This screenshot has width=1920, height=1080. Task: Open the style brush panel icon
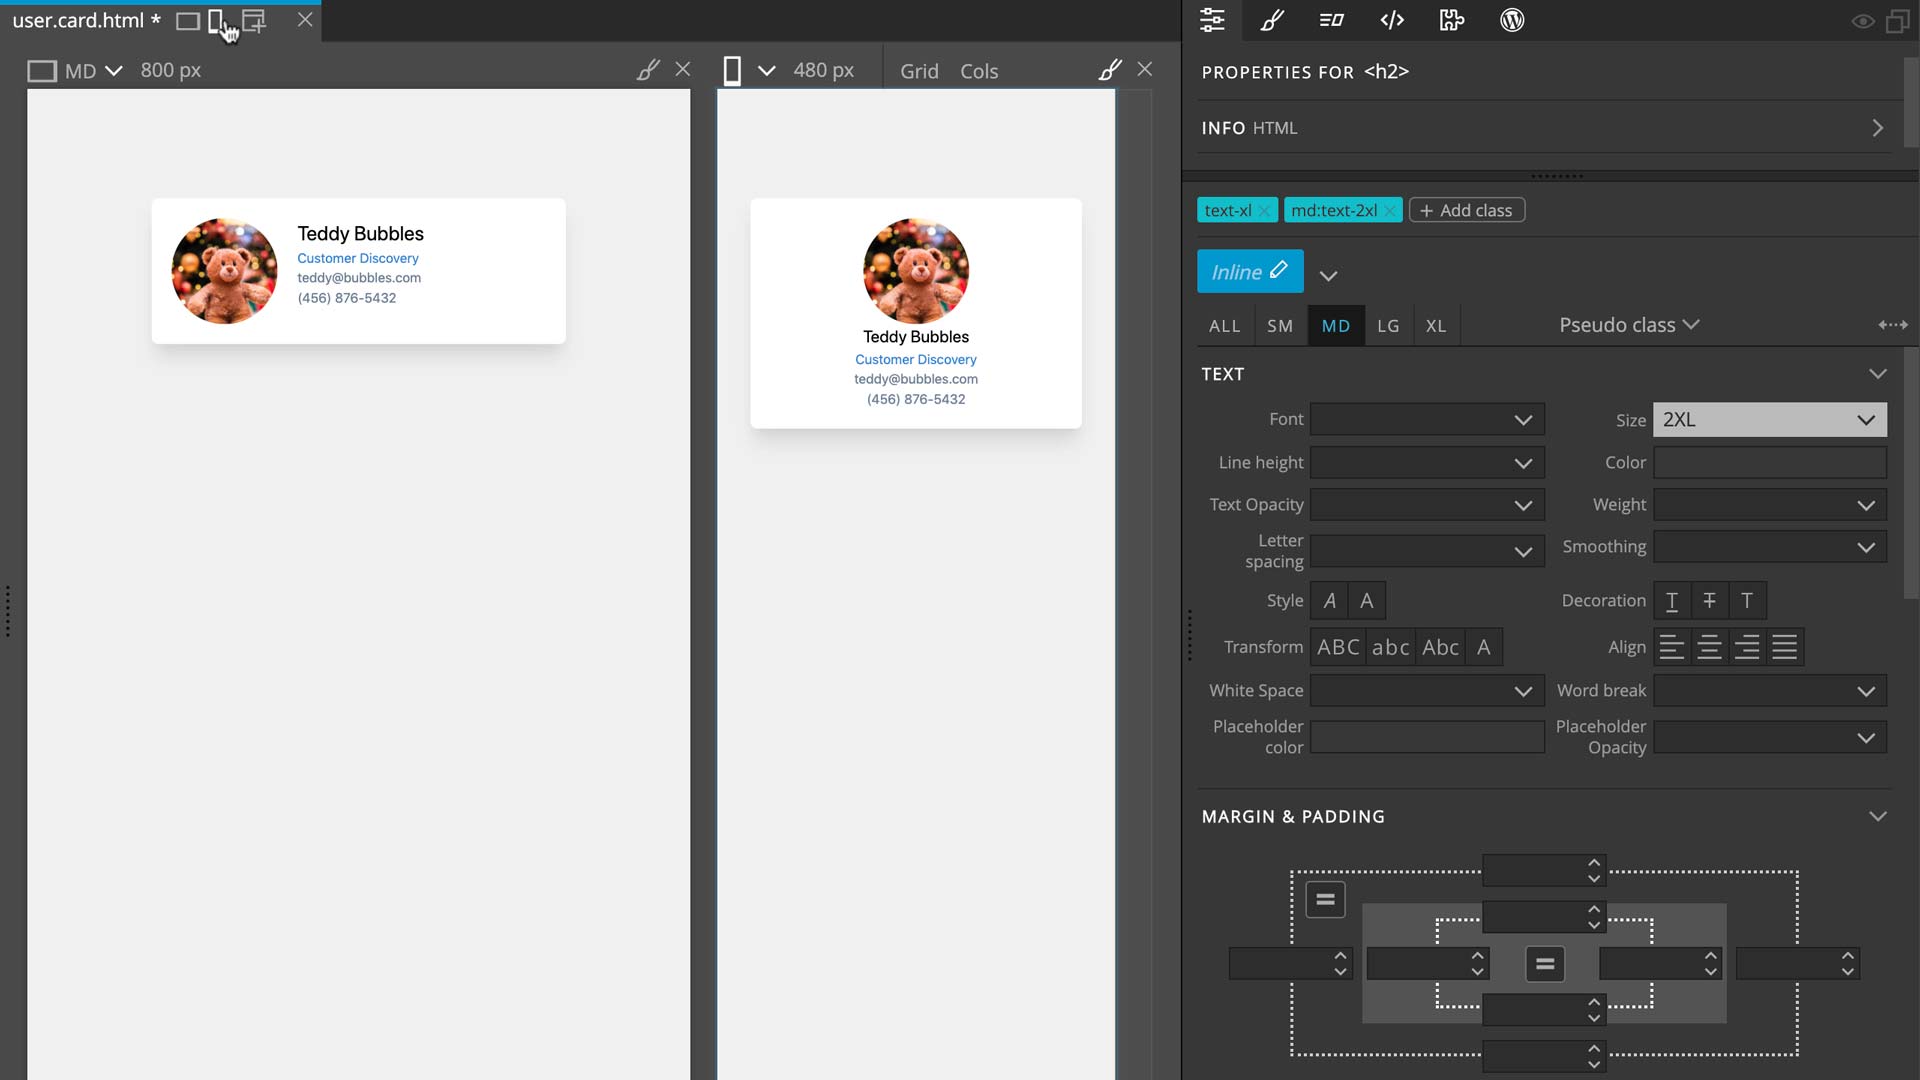pos(1272,20)
